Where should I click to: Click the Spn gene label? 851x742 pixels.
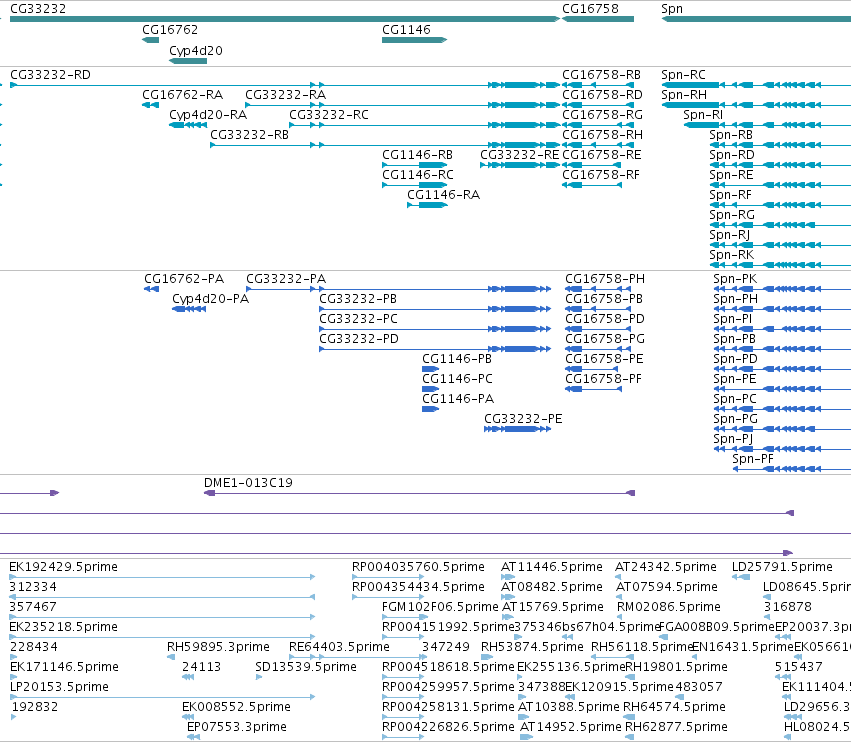672,9
